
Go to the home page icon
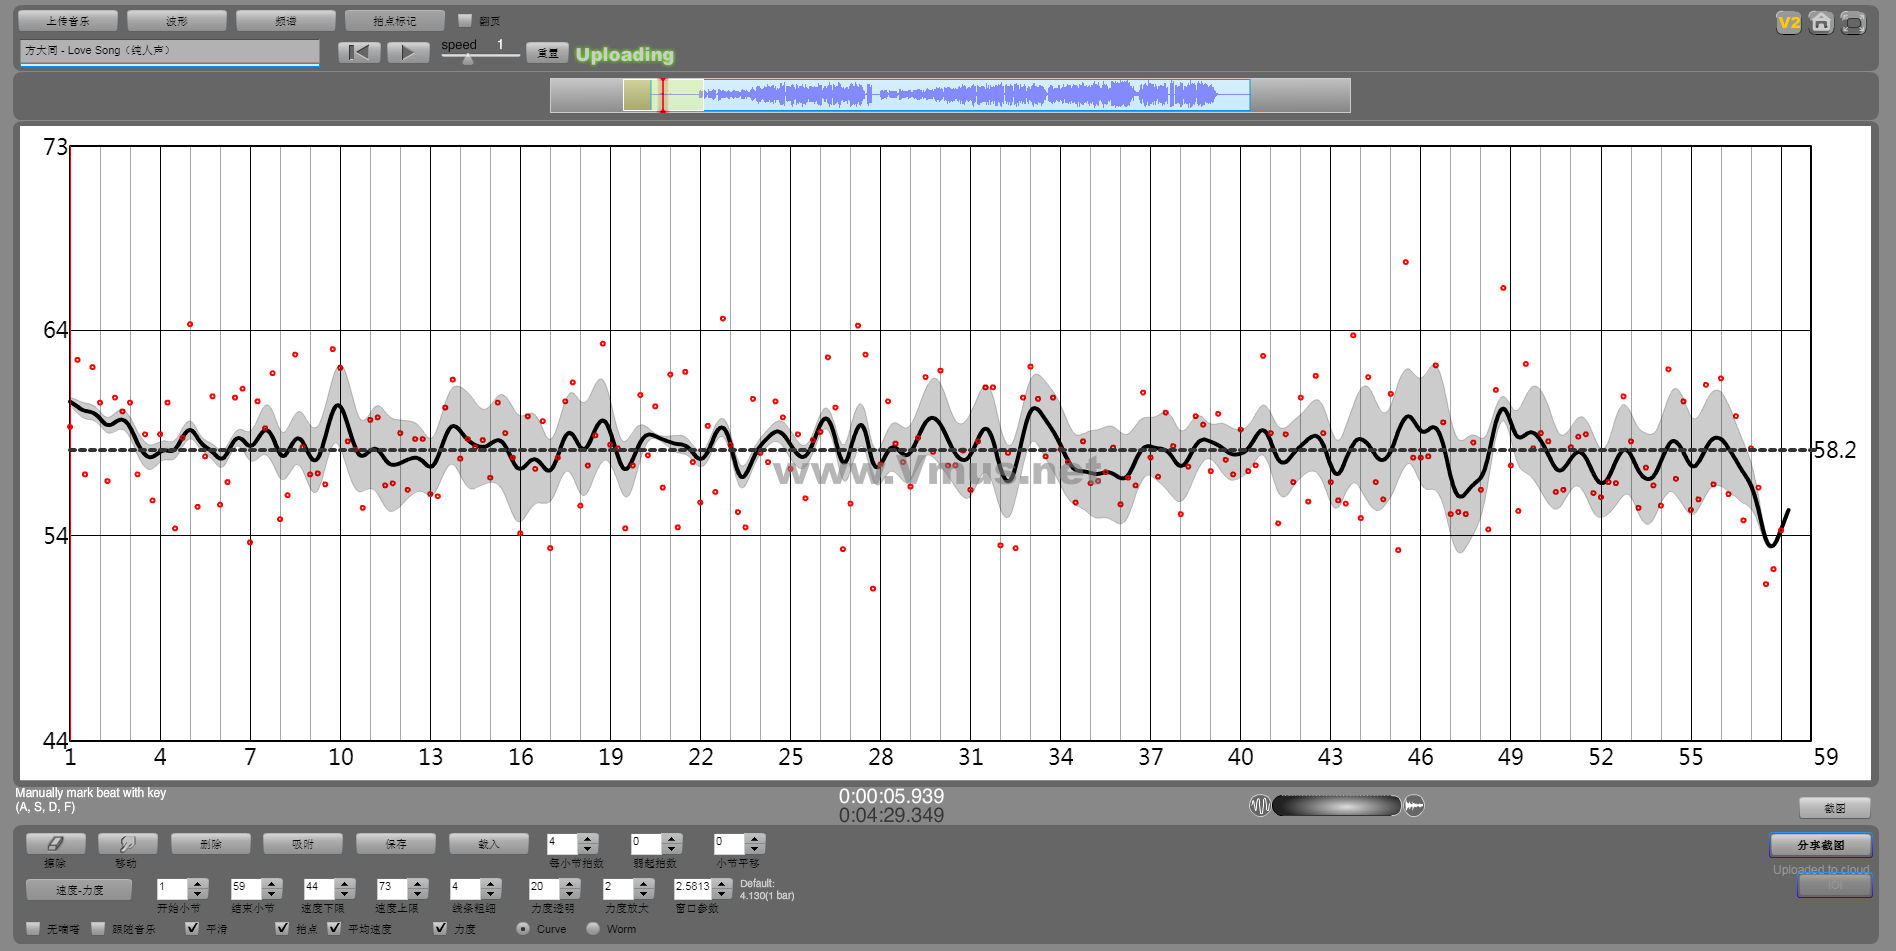click(x=1821, y=23)
